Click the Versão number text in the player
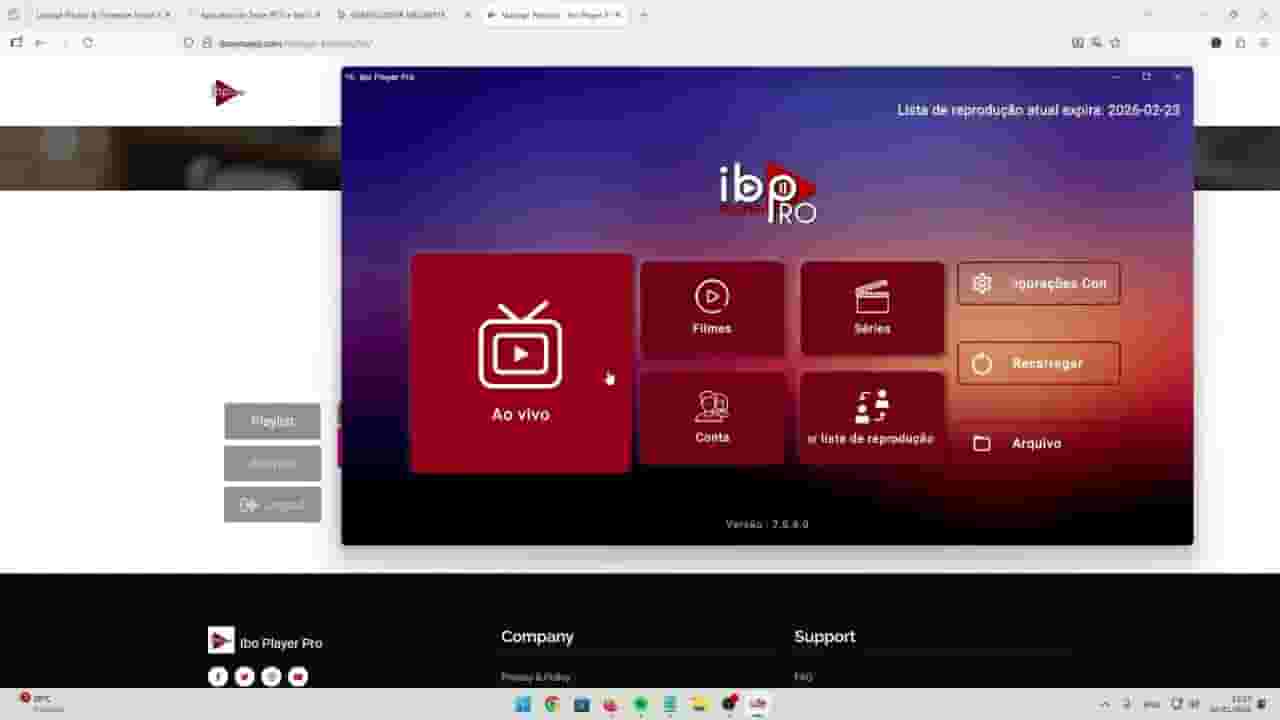The width and height of the screenshot is (1280, 720). 767,524
